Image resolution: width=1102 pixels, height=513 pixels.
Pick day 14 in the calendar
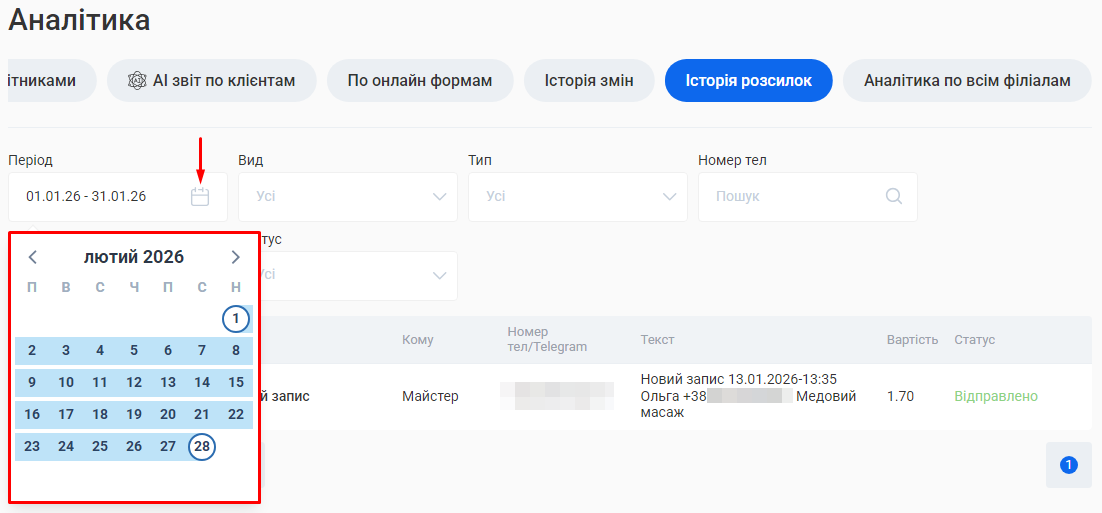tap(202, 382)
